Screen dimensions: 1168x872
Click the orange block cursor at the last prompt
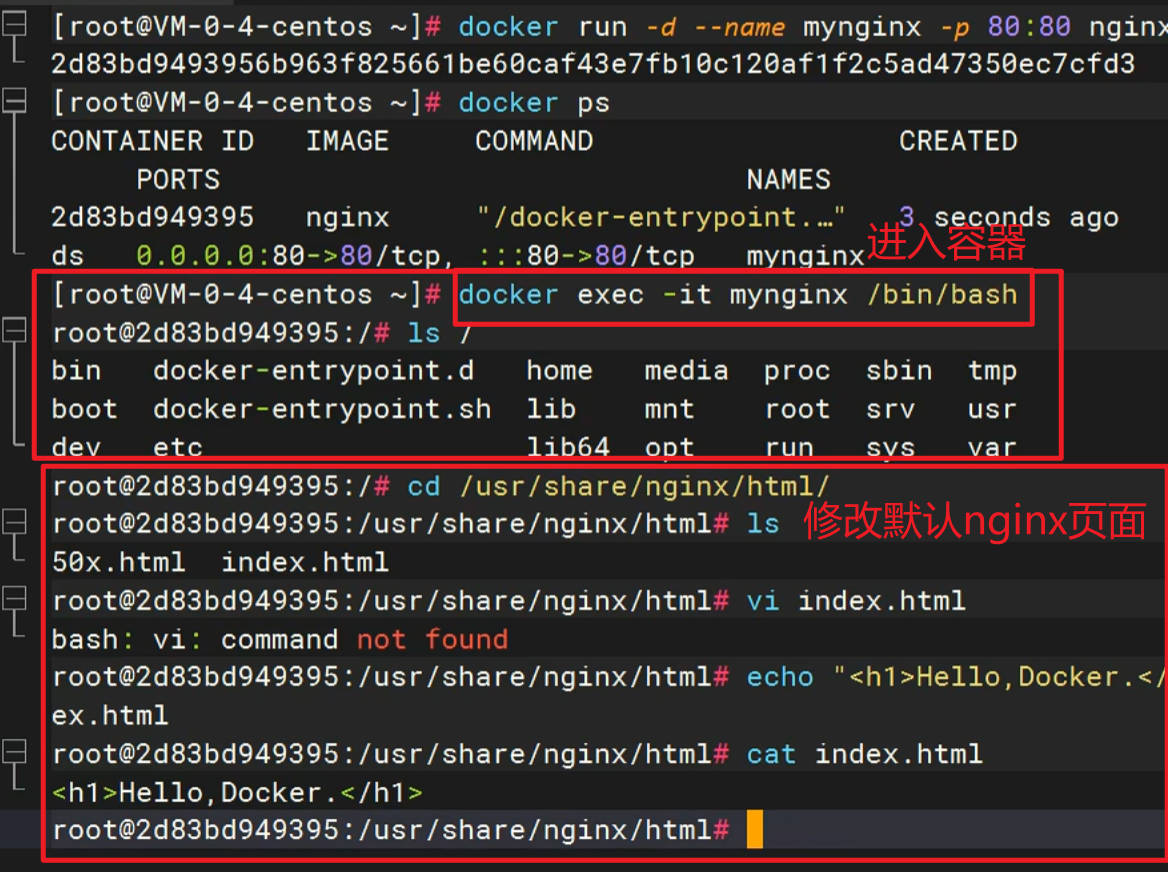click(x=755, y=830)
